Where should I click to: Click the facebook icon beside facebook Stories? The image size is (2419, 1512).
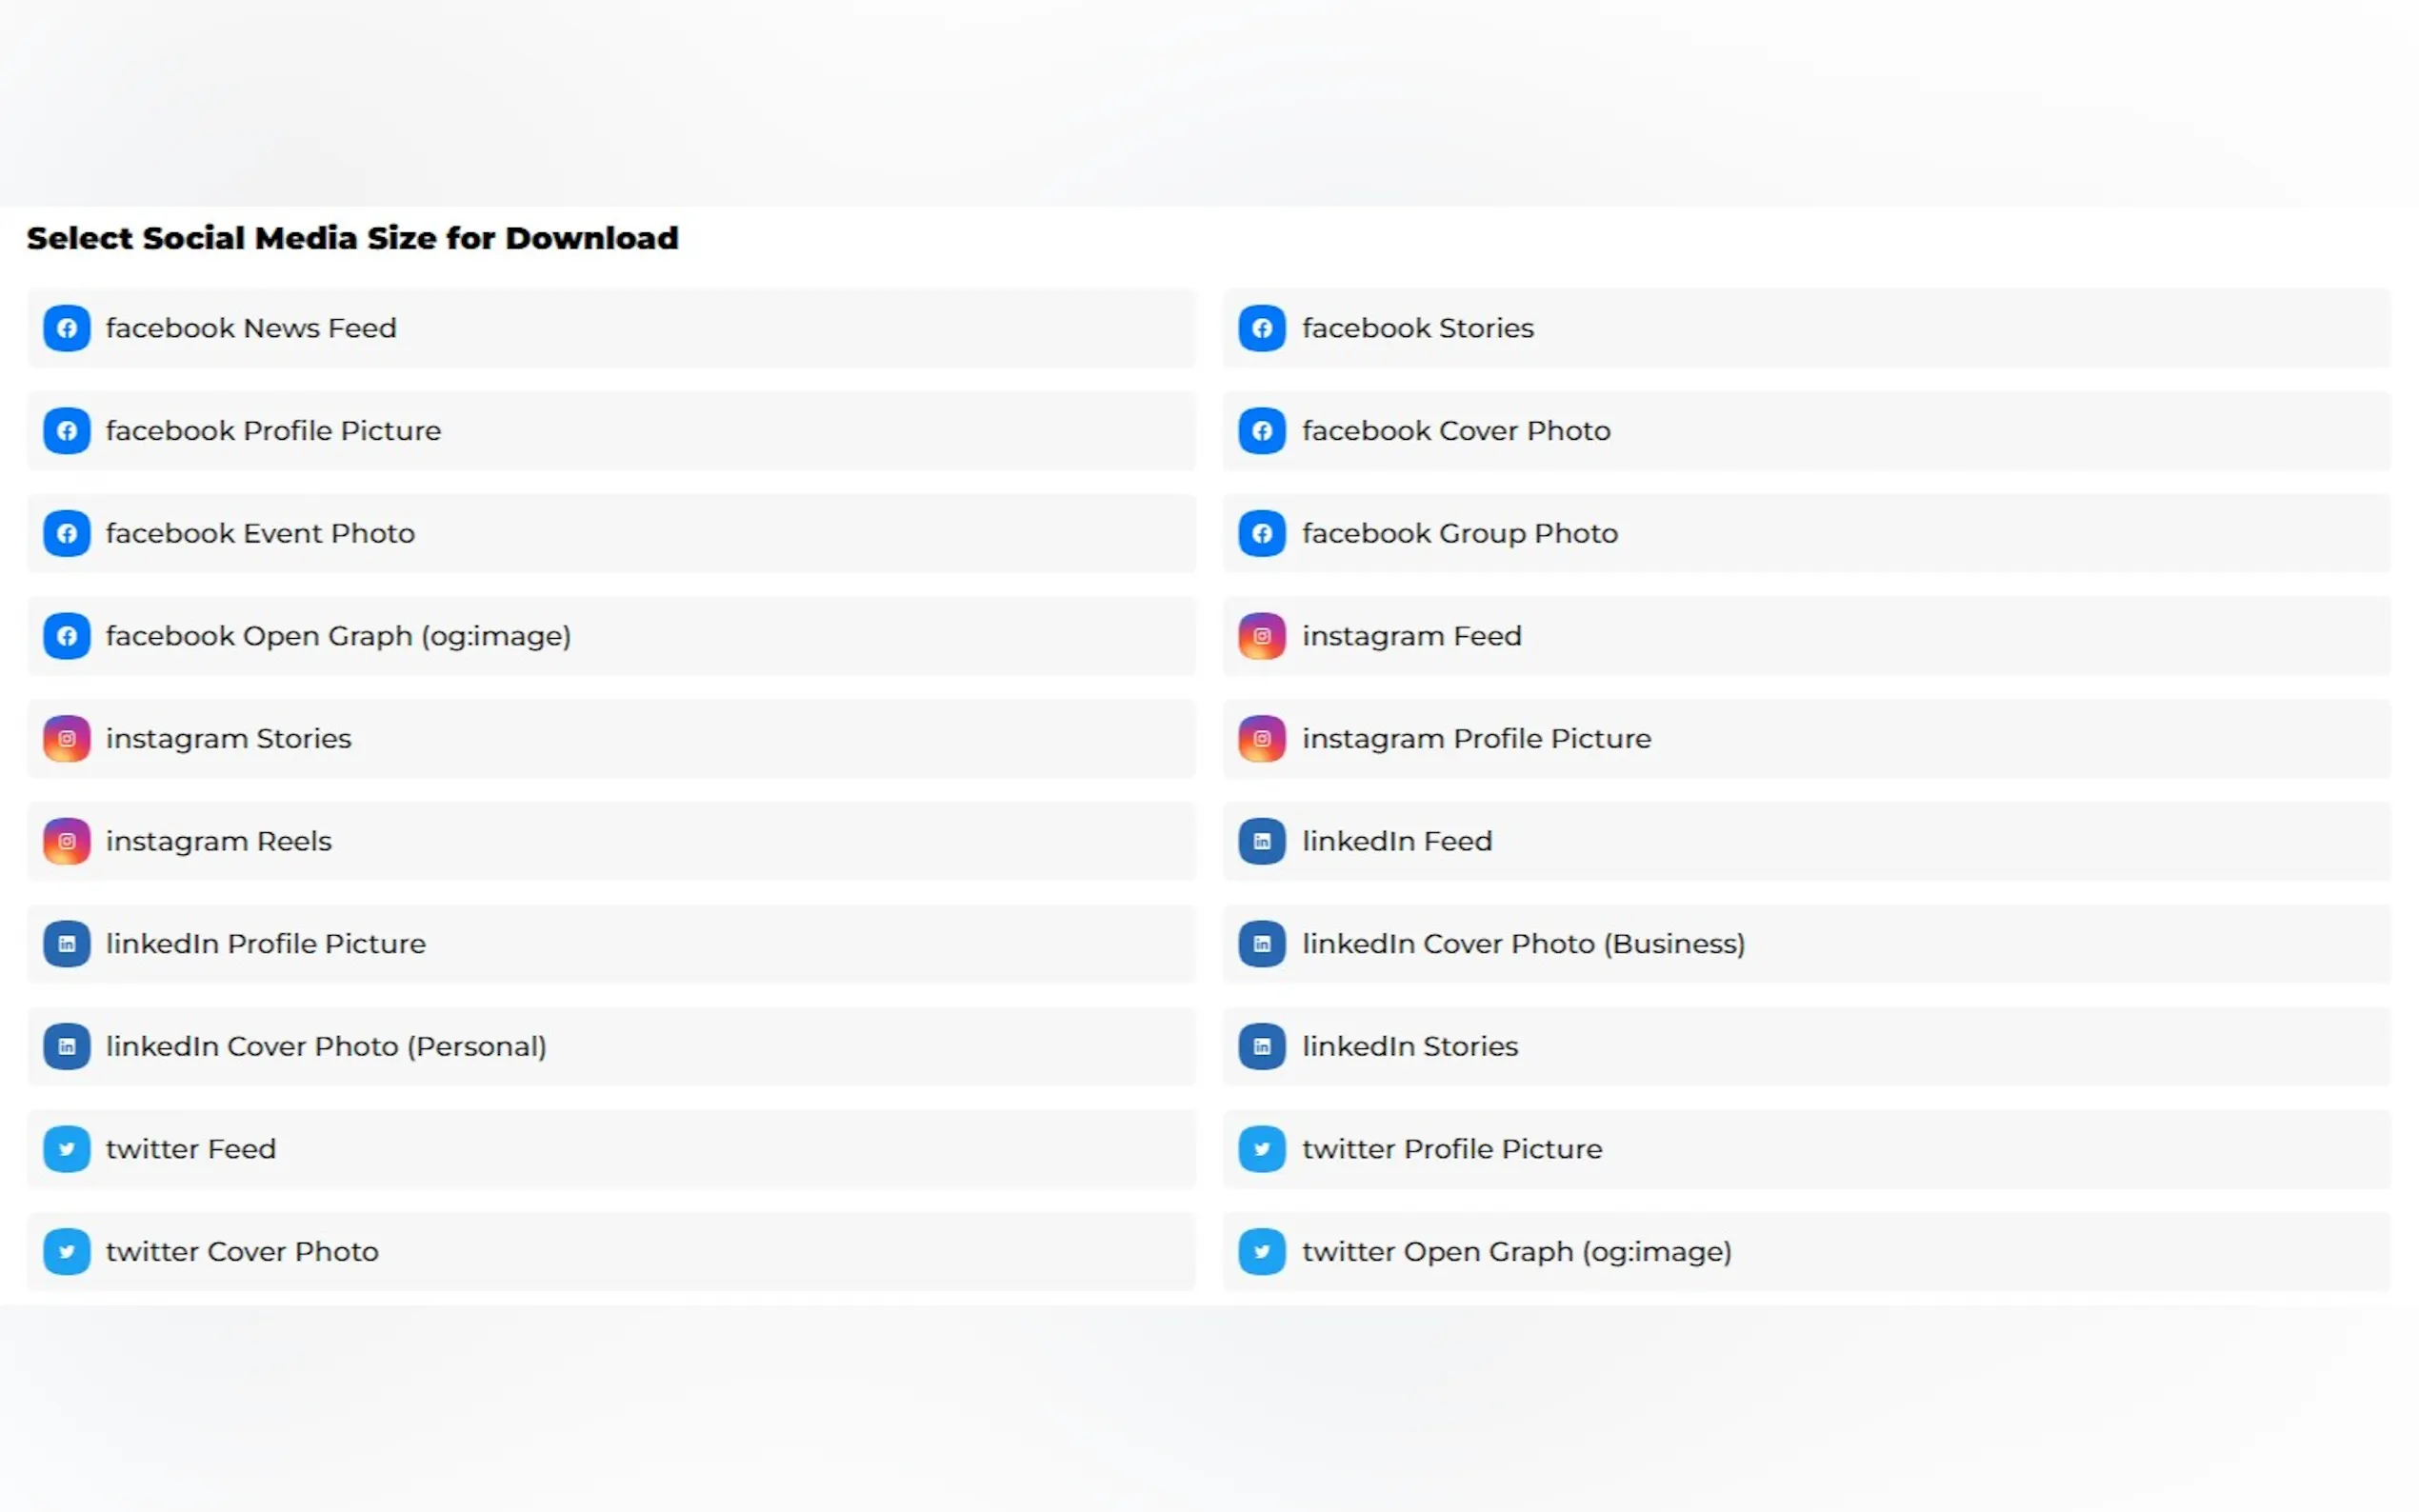tap(1261, 328)
